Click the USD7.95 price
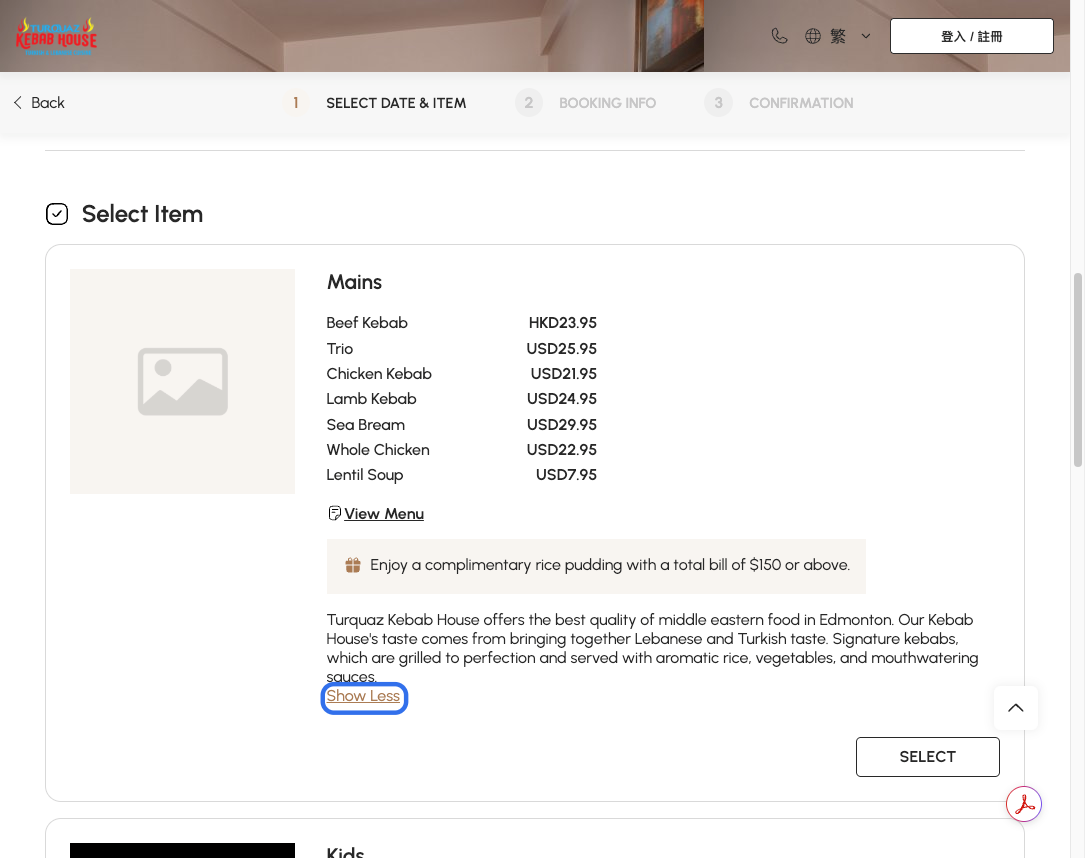This screenshot has height=858, width=1085. [566, 475]
